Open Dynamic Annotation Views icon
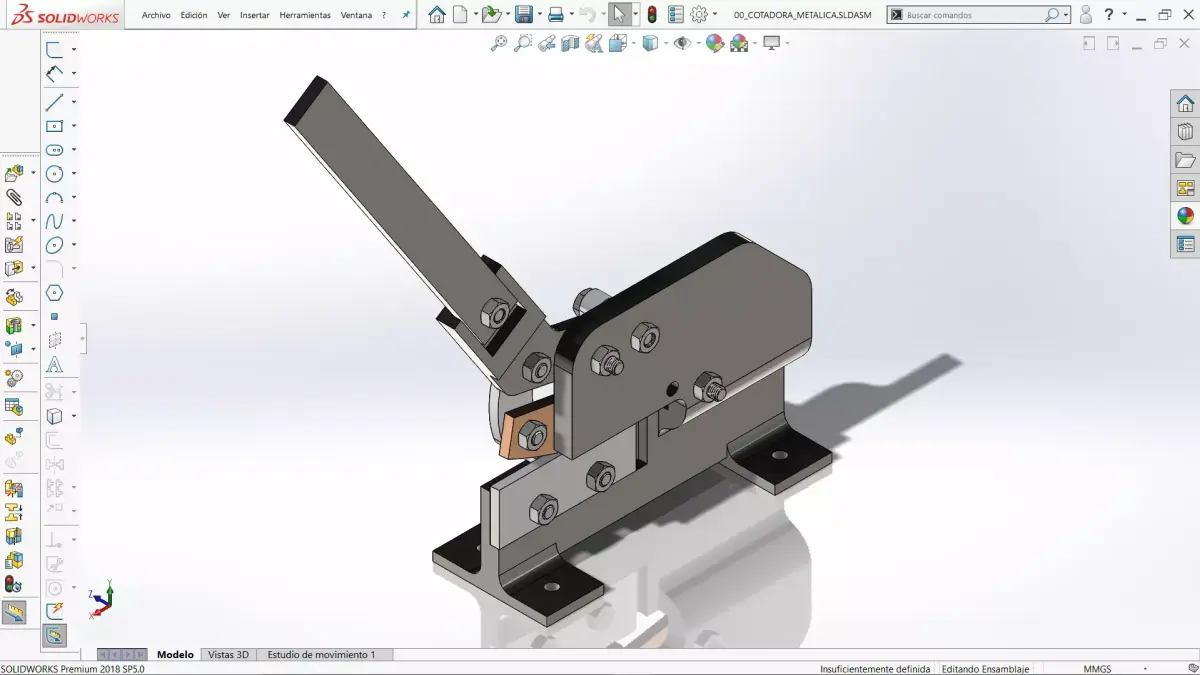The height and width of the screenshot is (675, 1200). click(594, 43)
